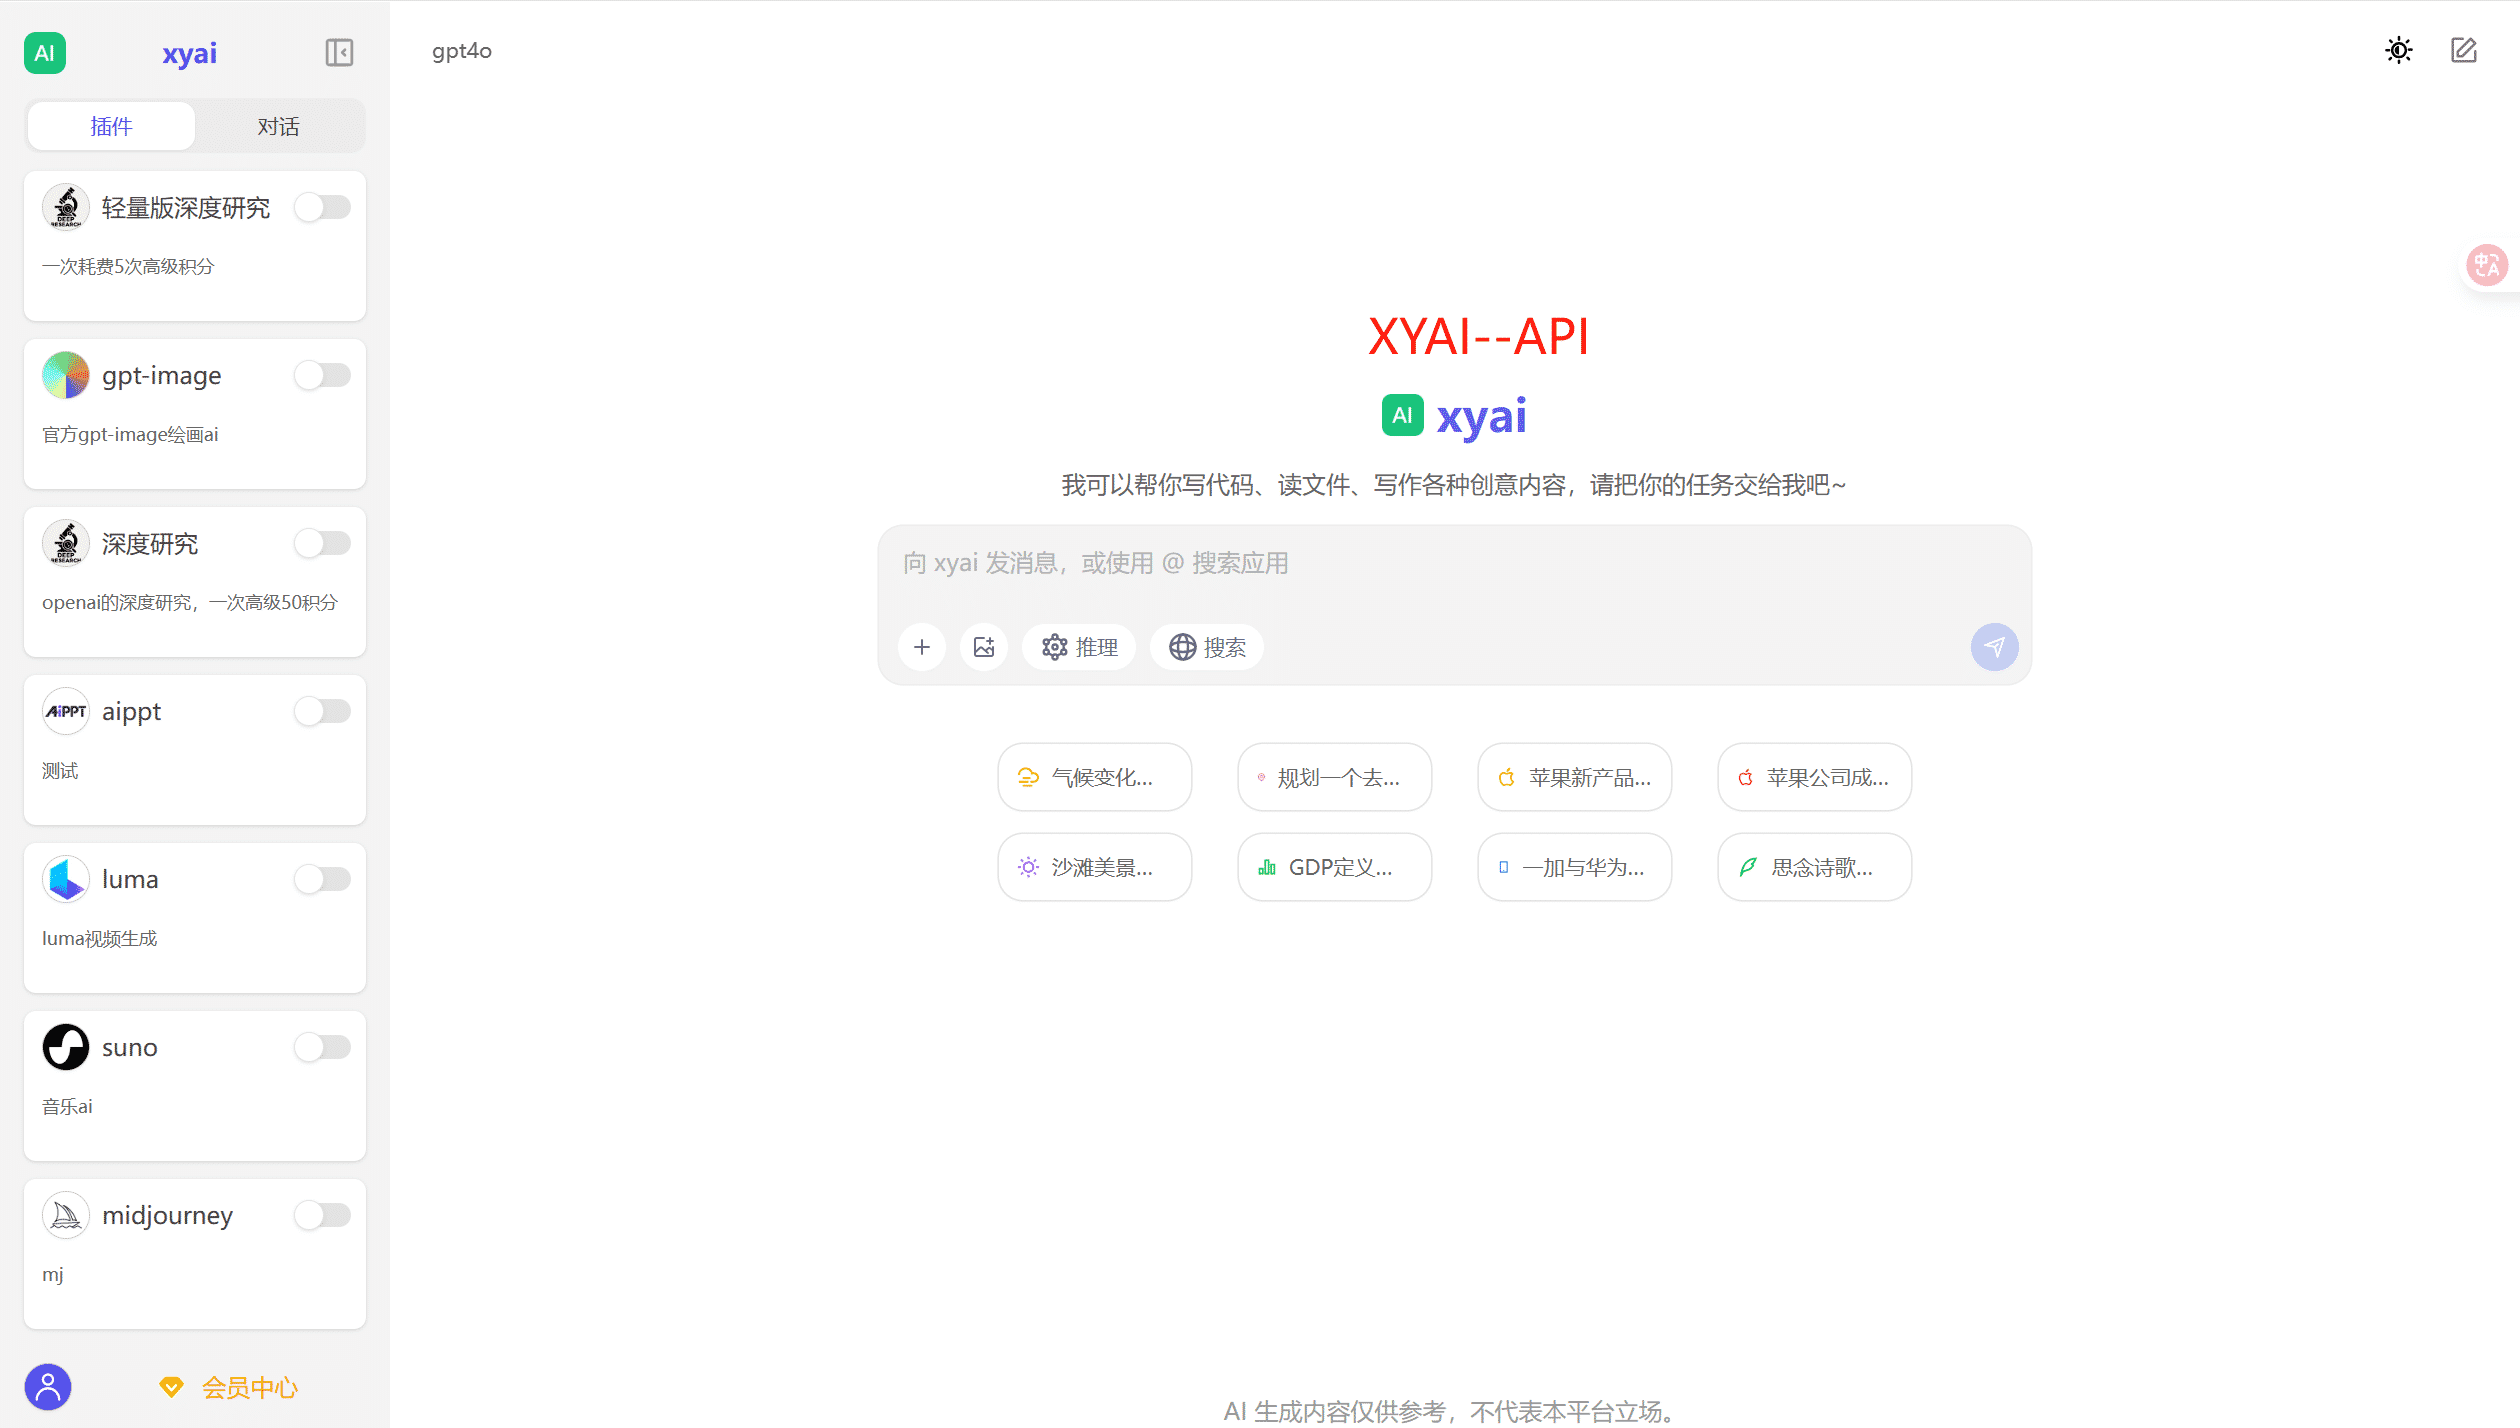The width and height of the screenshot is (2520, 1428).
Task: Switch on the suno plugin
Action: (x=322, y=1047)
